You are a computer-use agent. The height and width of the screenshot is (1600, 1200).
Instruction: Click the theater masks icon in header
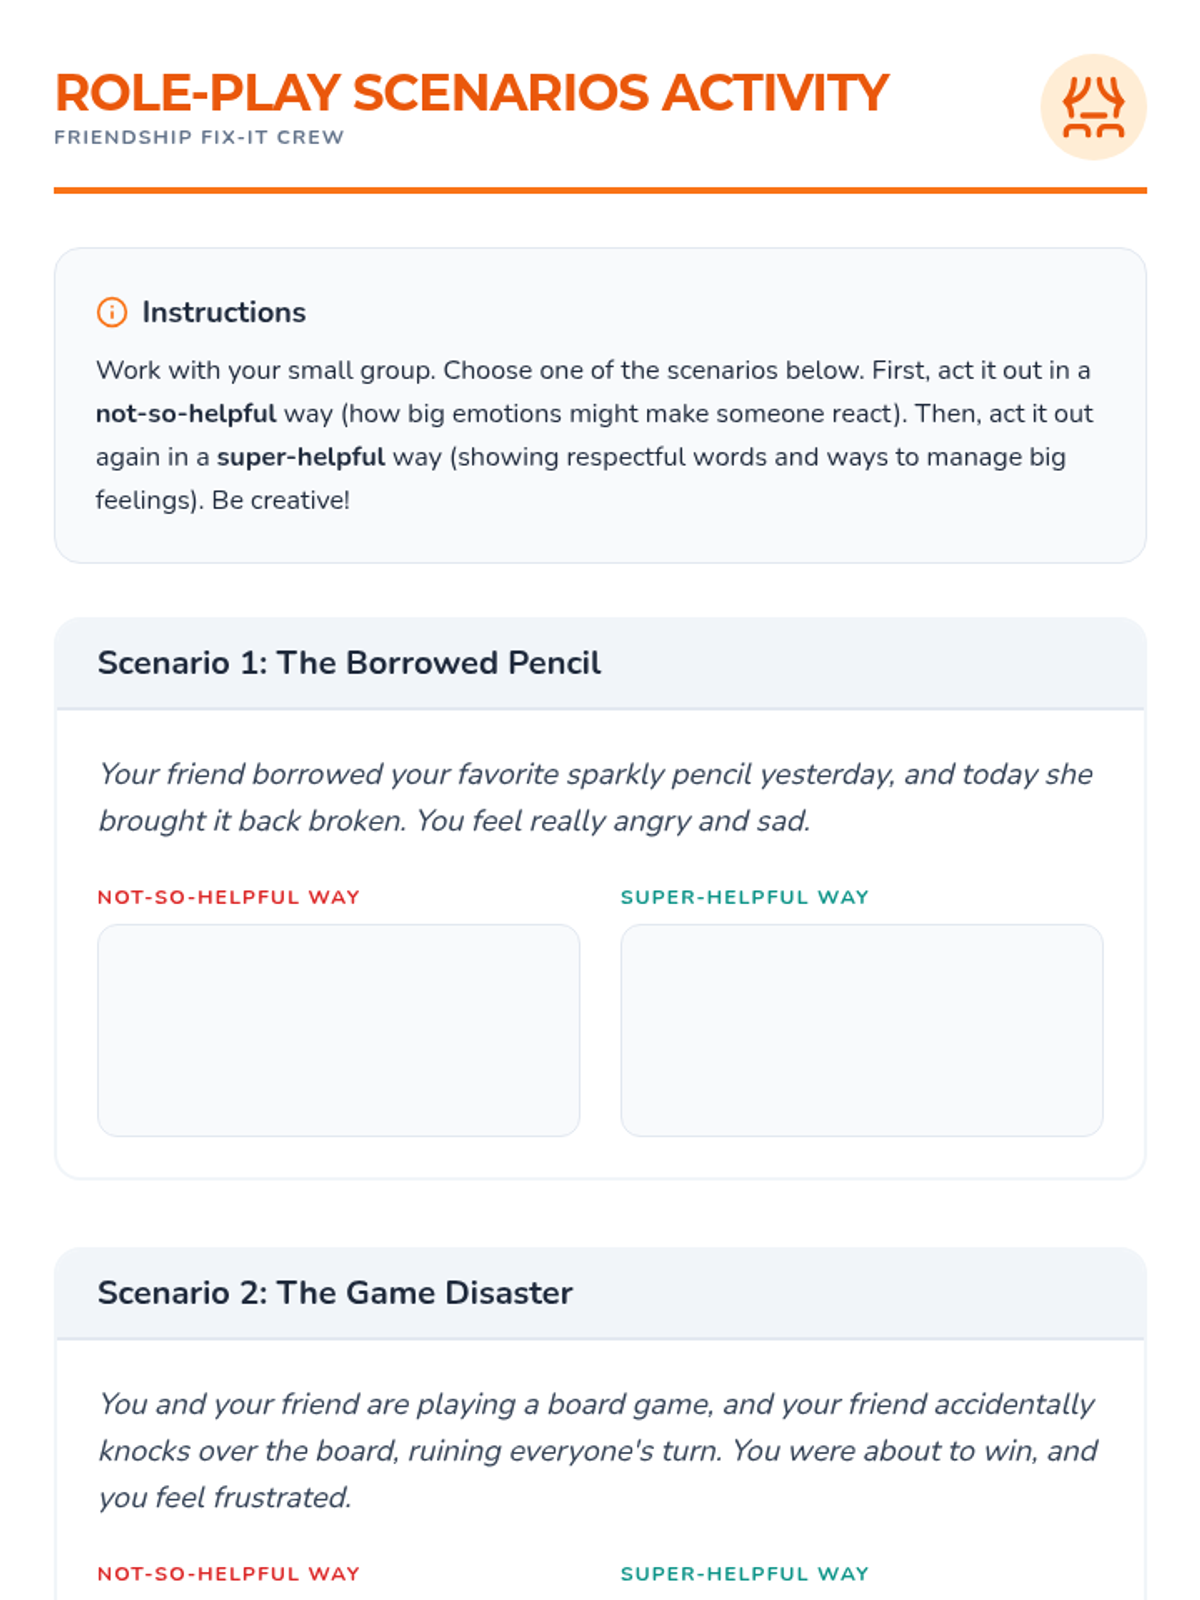pos(1093,107)
